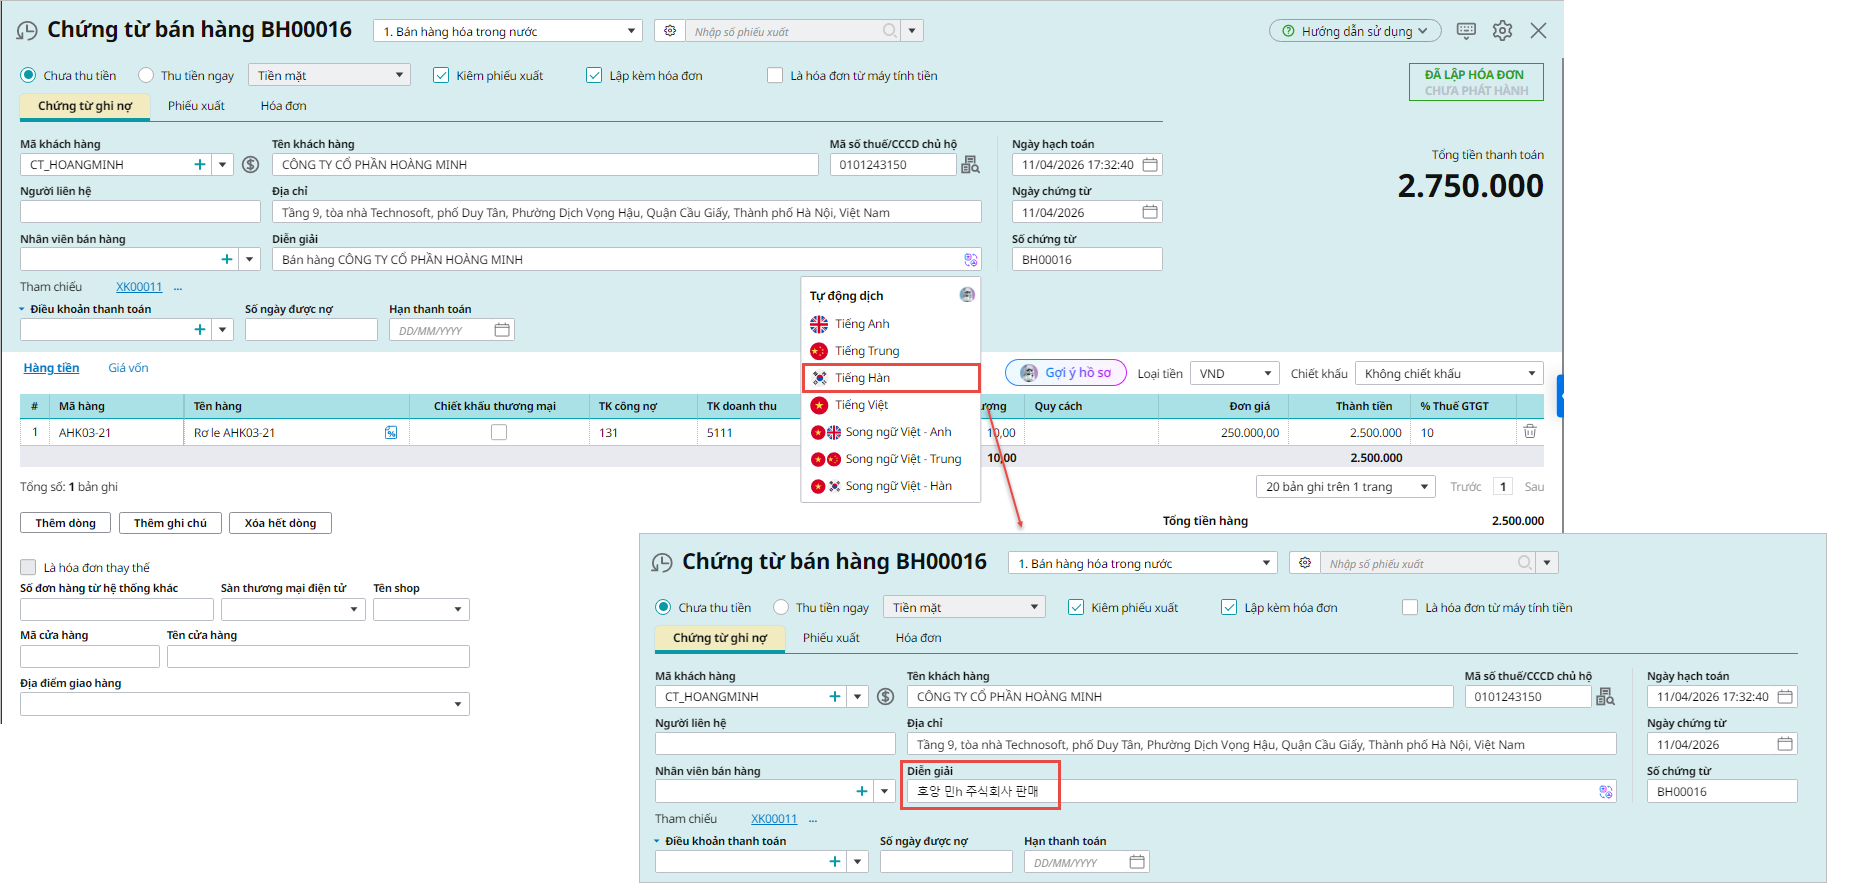Open the Tên shop dropdown
Screen dimensions: 1866x890
click(421, 609)
